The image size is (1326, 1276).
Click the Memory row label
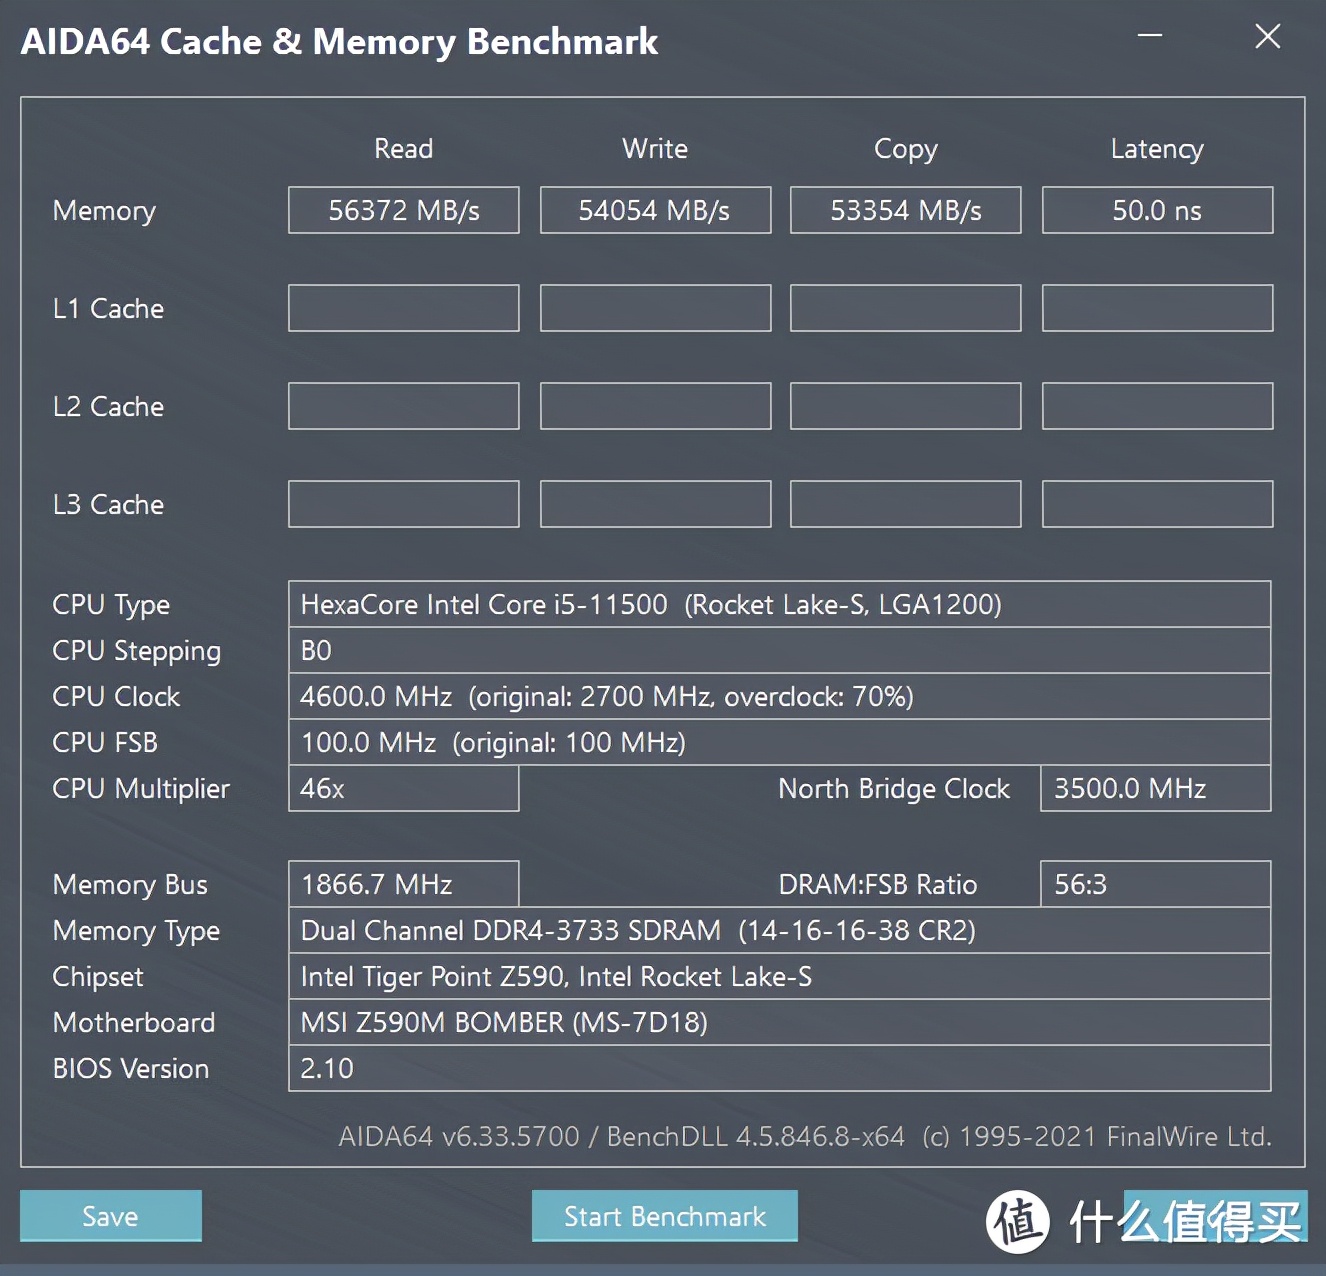point(104,211)
